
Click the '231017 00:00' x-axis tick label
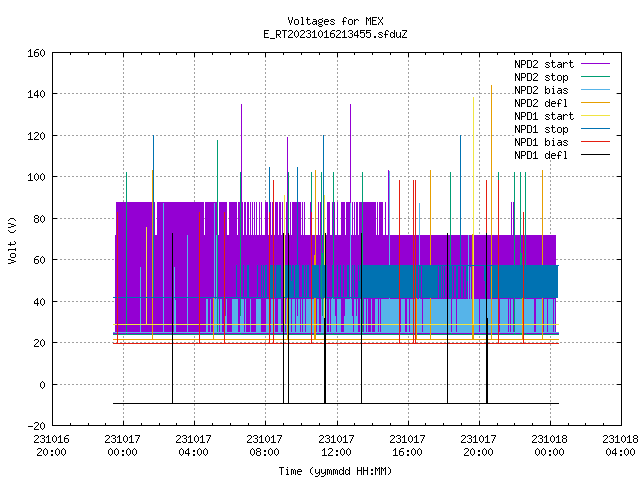(122, 446)
